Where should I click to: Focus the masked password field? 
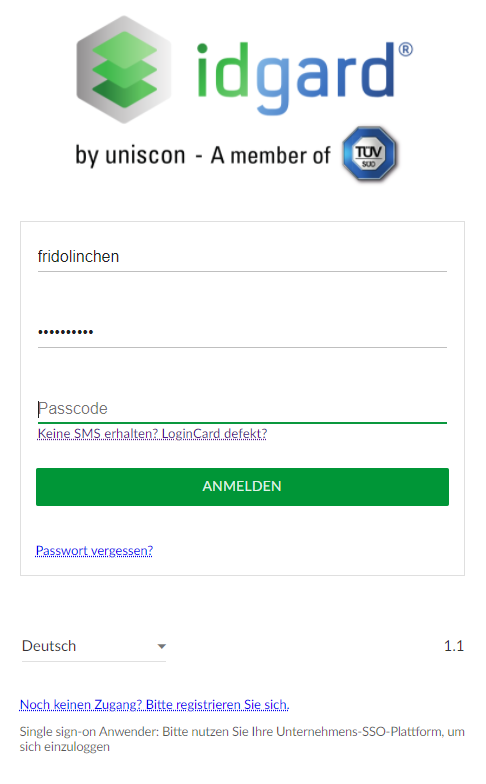(x=242, y=332)
